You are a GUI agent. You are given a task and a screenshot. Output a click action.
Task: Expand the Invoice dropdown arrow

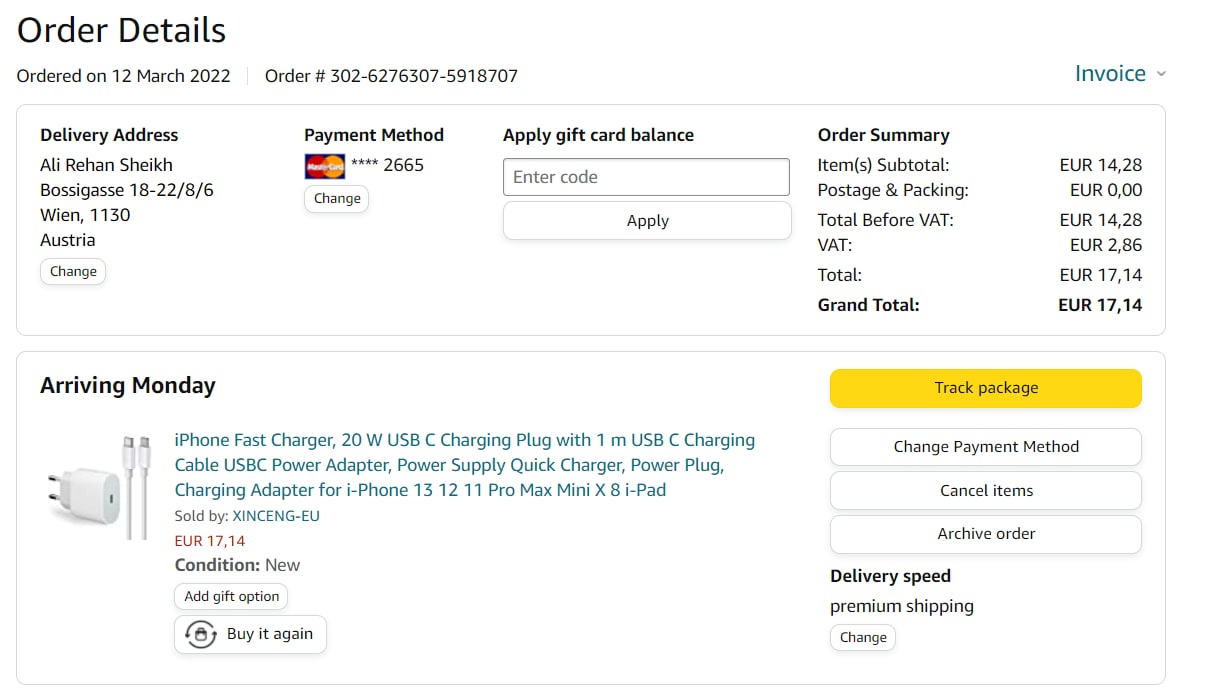click(x=1161, y=74)
